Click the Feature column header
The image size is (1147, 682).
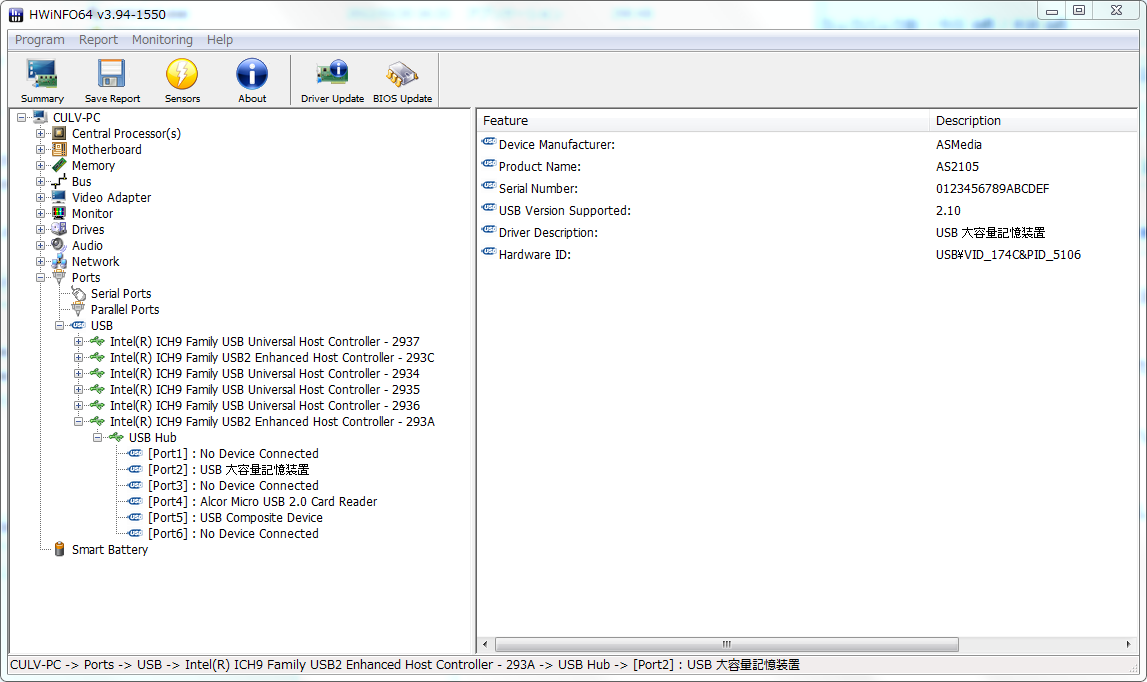click(x=703, y=121)
